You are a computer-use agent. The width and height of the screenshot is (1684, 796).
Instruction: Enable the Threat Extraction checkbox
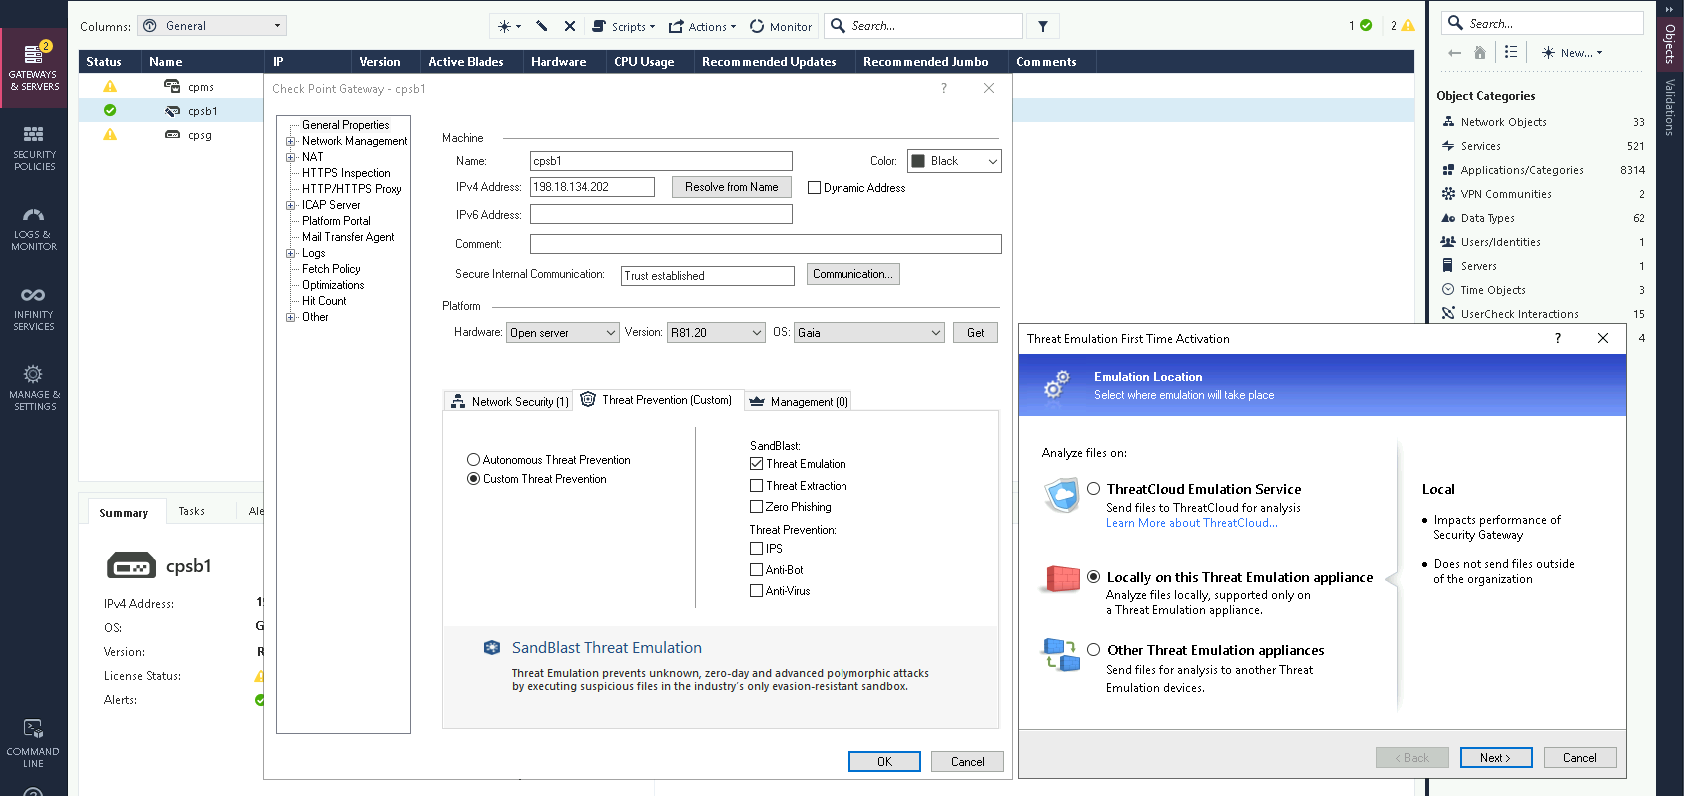757,486
